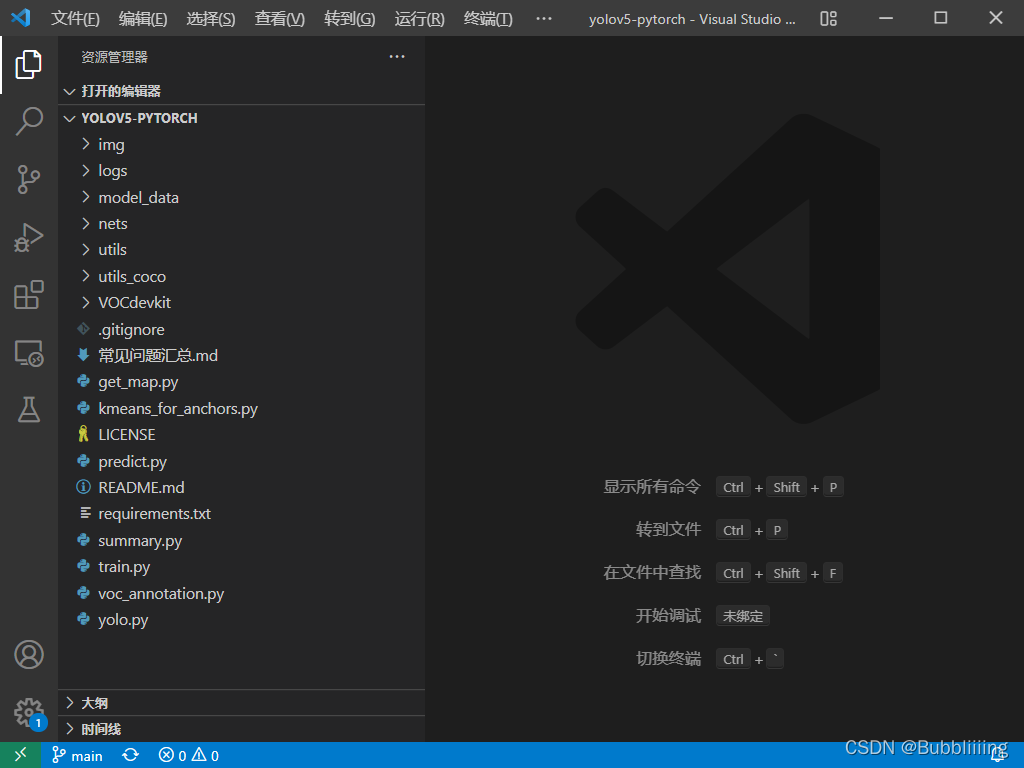Screen dimensions: 1024x768
Task: Click the 转到文件 shortcut hint
Action: [668, 530]
